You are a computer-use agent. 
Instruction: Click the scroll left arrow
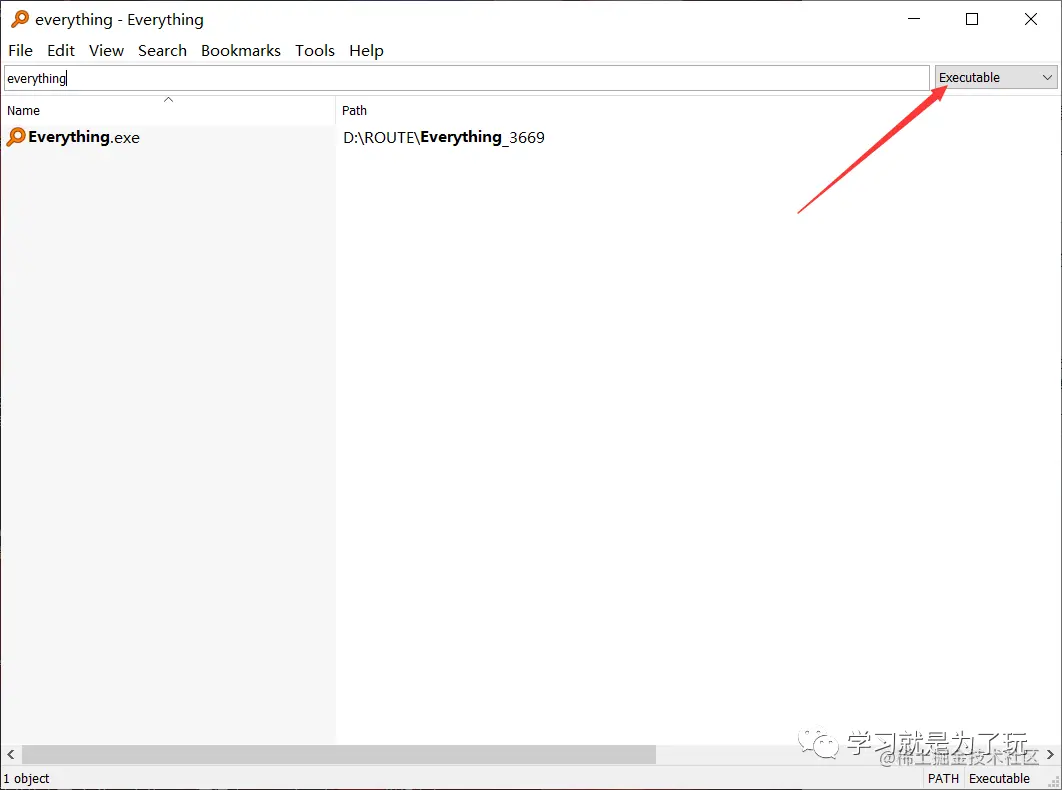[11, 754]
